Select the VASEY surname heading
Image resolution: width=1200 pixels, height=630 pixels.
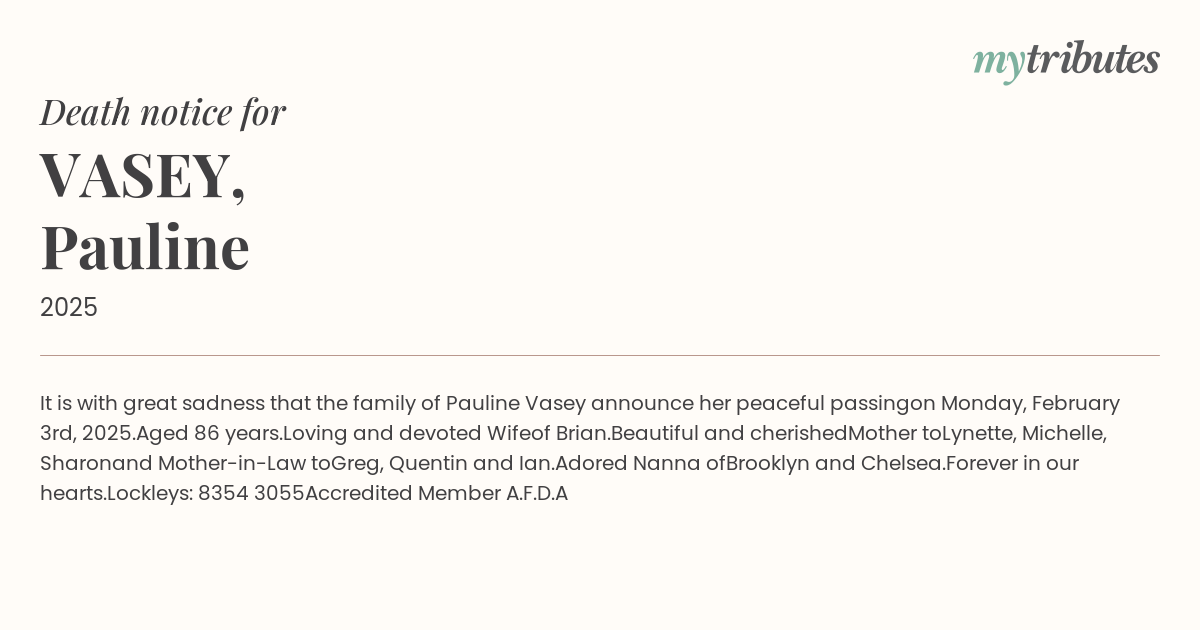(x=143, y=177)
